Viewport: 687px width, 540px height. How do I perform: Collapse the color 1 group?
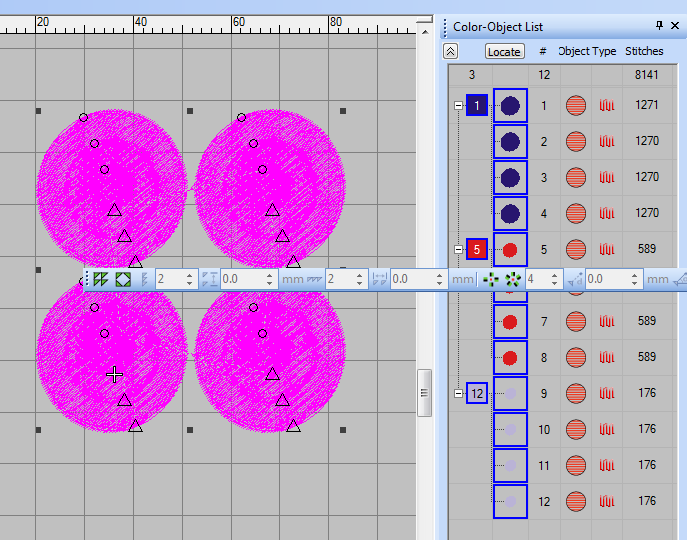[458, 106]
